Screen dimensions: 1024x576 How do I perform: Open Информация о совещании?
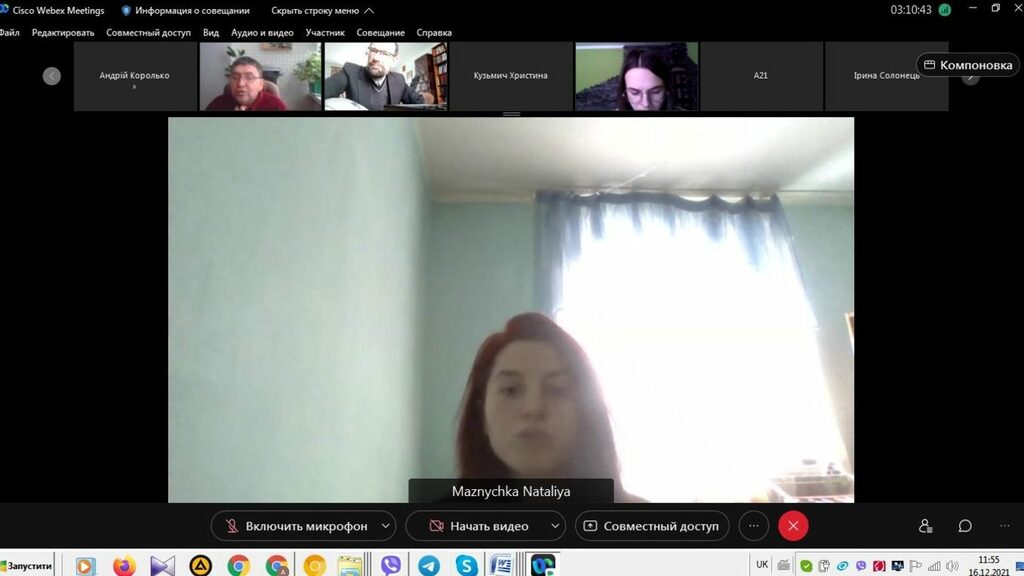point(186,10)
